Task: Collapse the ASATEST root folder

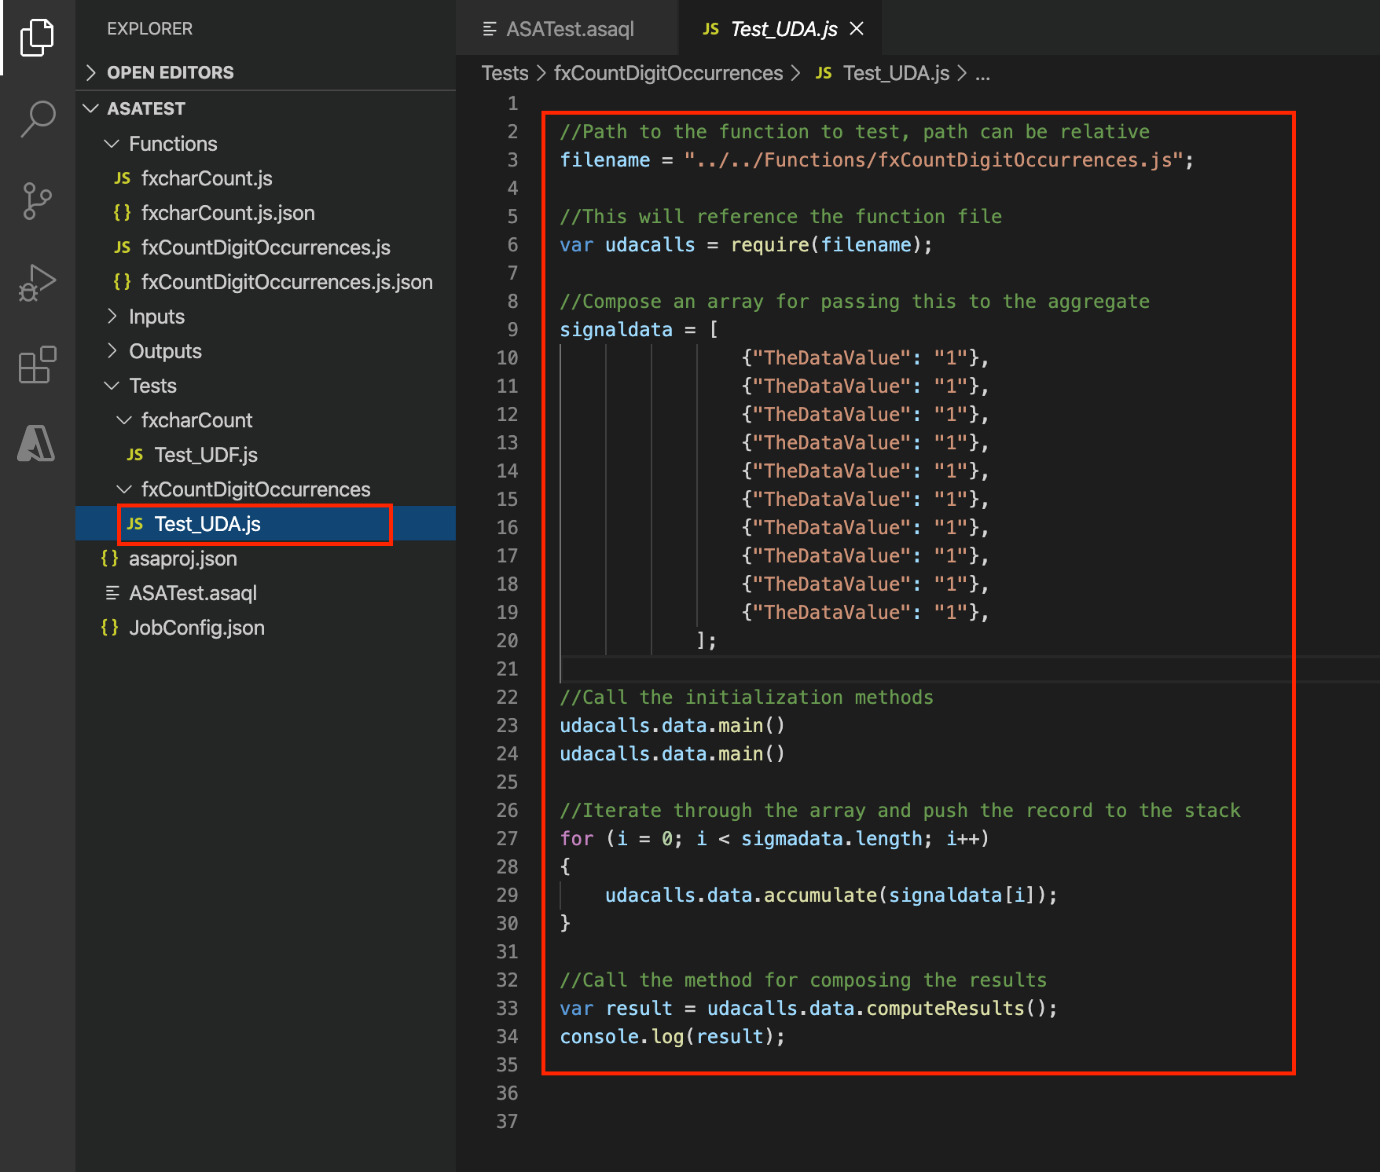Action: (x=146, y=108)
